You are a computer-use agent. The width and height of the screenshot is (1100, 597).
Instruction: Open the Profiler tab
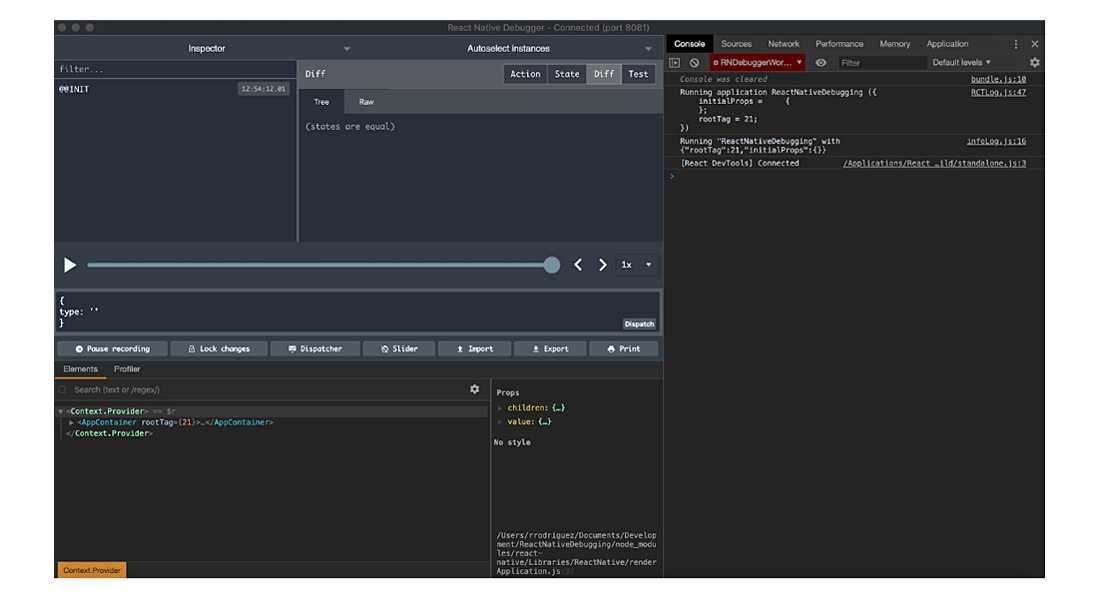[127, 369]
